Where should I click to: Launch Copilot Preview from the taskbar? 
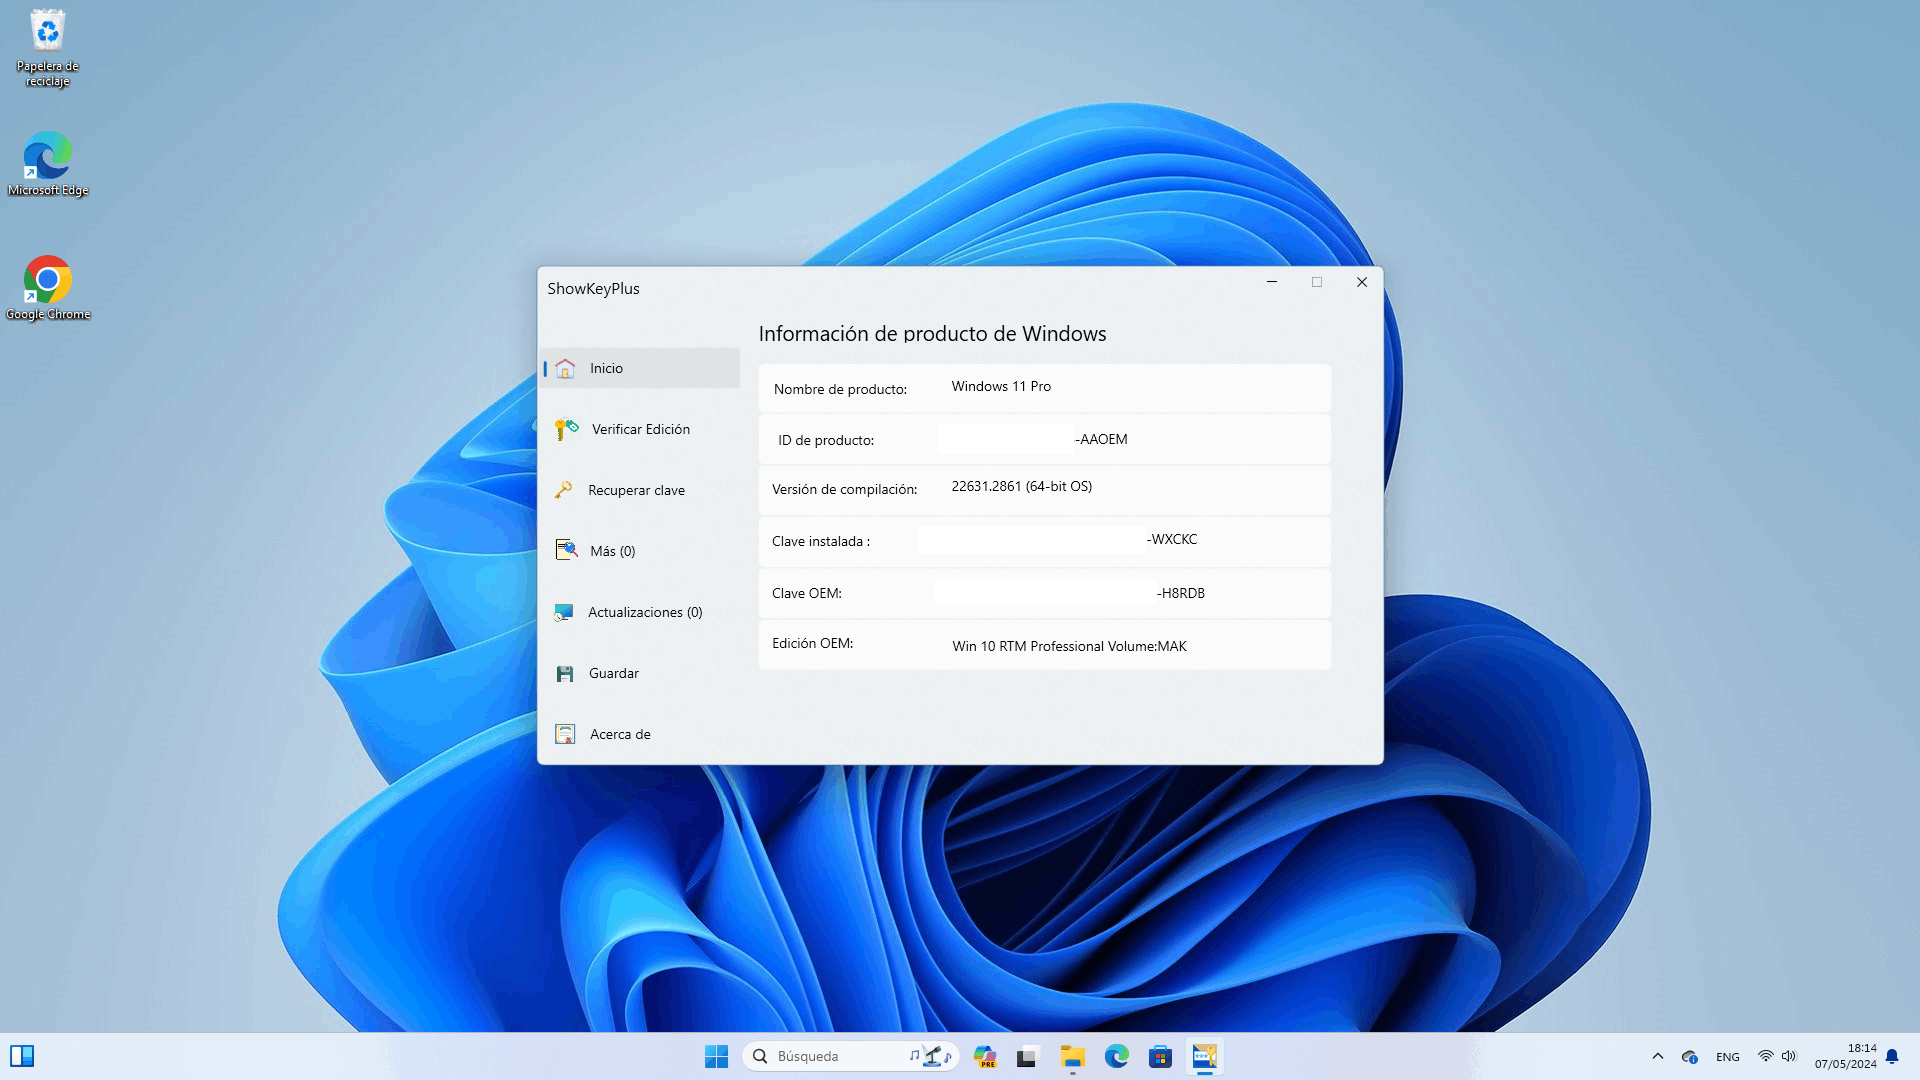point(984,1056)
